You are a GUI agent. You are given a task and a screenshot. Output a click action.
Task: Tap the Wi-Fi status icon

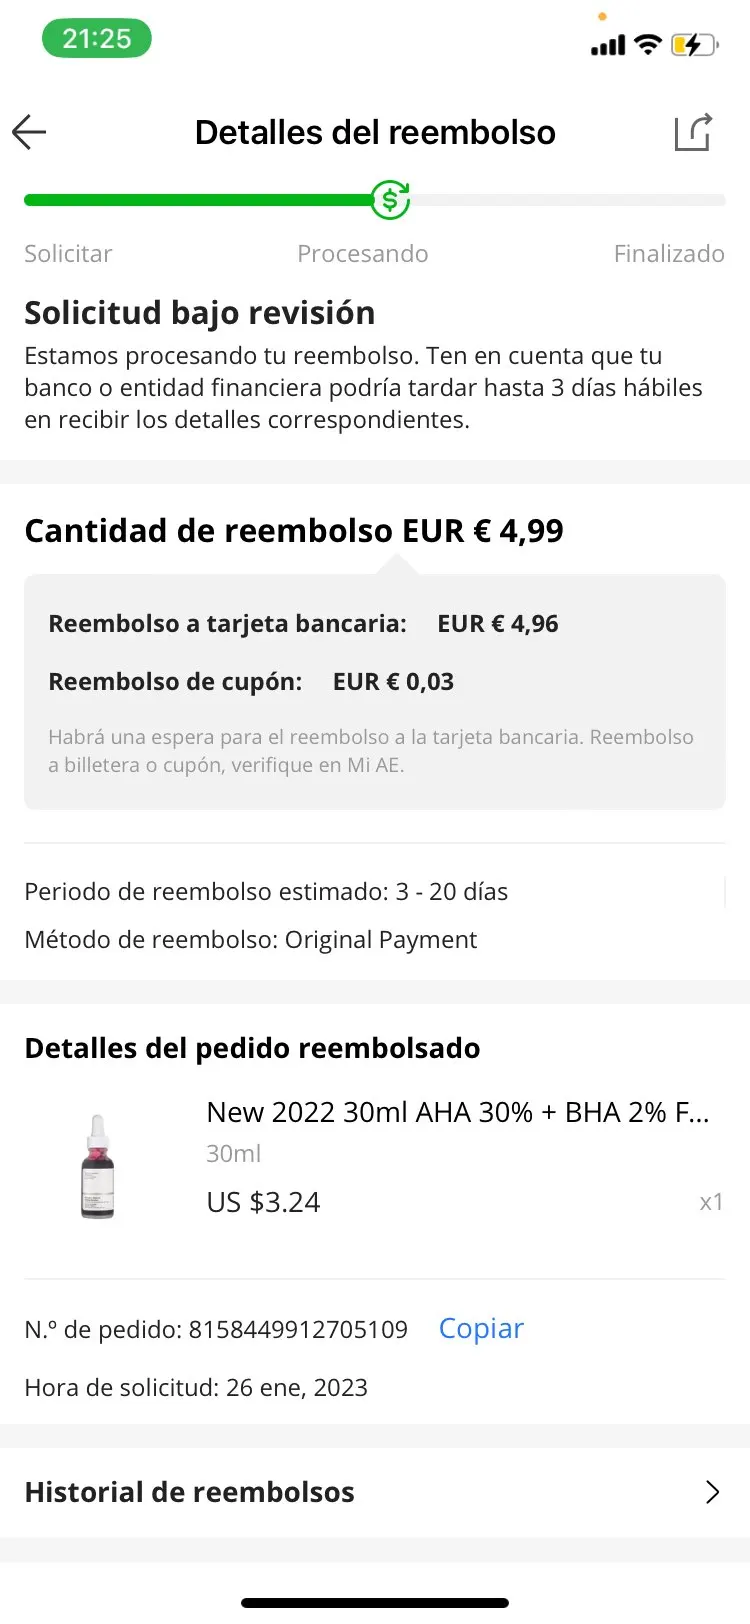tap(648, 44)
